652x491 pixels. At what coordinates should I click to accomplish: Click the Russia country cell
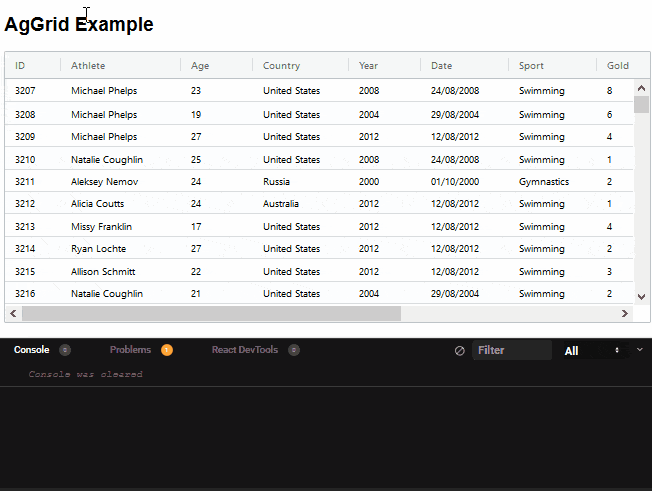(x=276, y=182)
